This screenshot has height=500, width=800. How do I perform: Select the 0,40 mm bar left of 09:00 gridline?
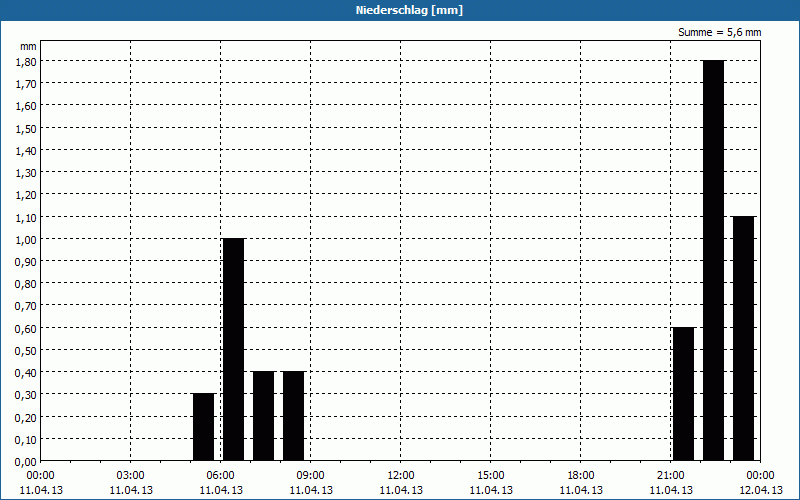click(293, 416)
